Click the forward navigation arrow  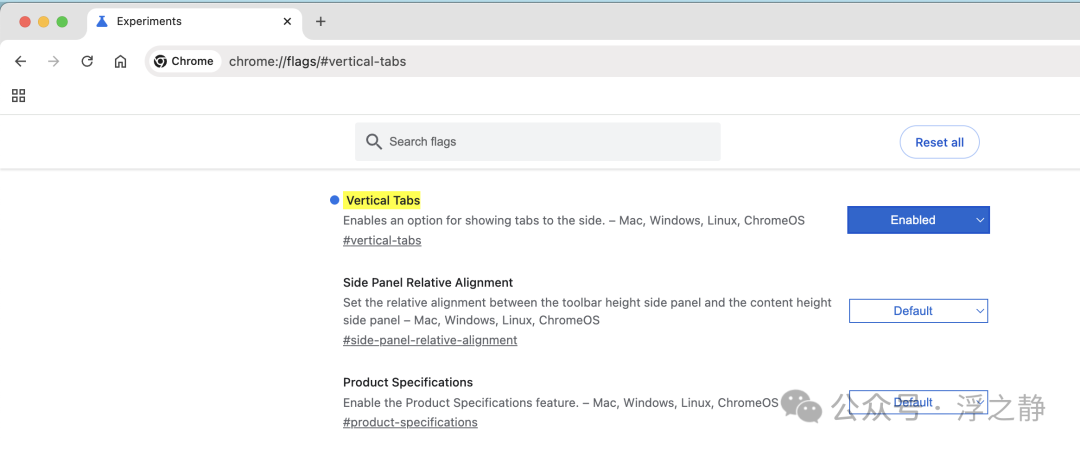[54, 61]
